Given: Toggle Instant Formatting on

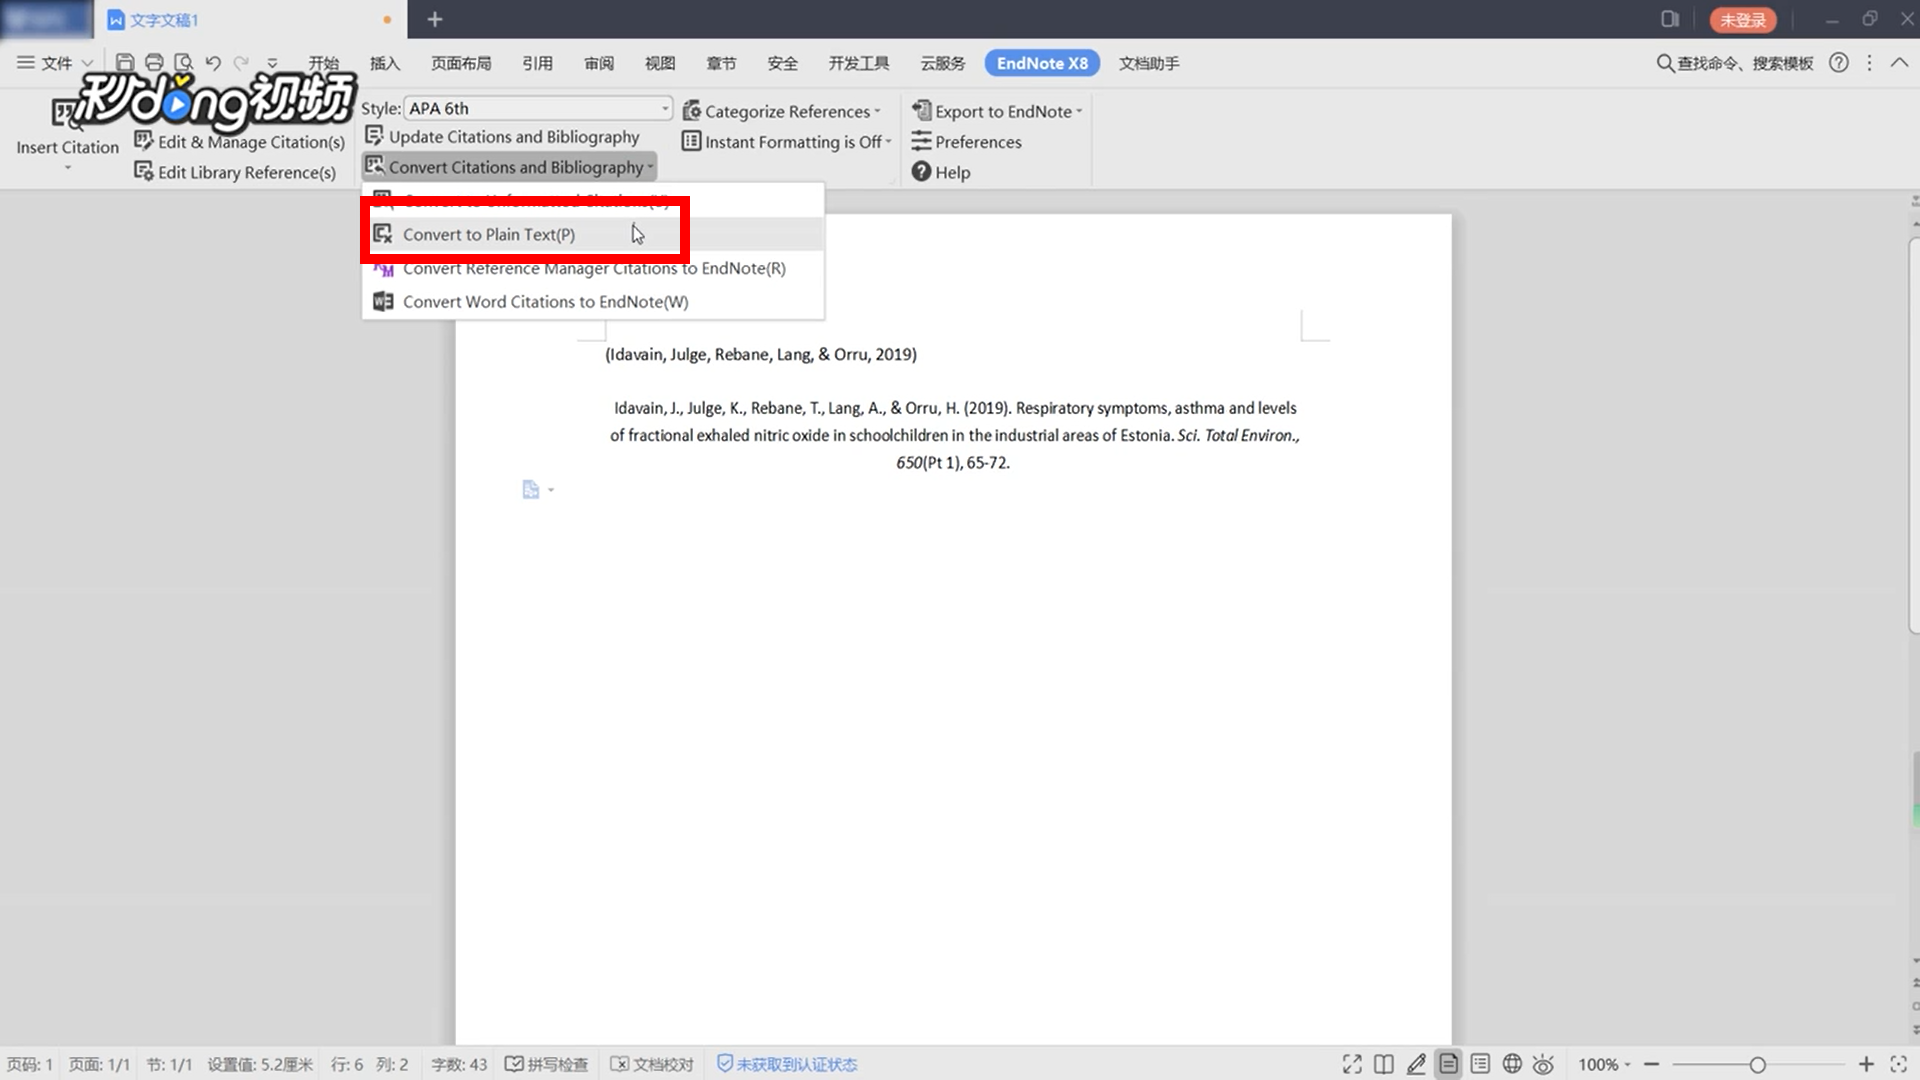Looking at the screenshot, I should 785,141.
